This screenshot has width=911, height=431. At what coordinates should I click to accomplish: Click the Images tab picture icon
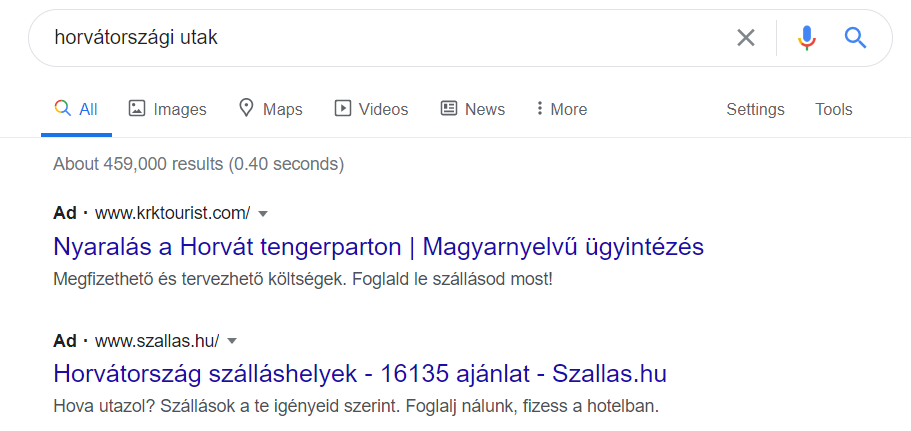137,108
